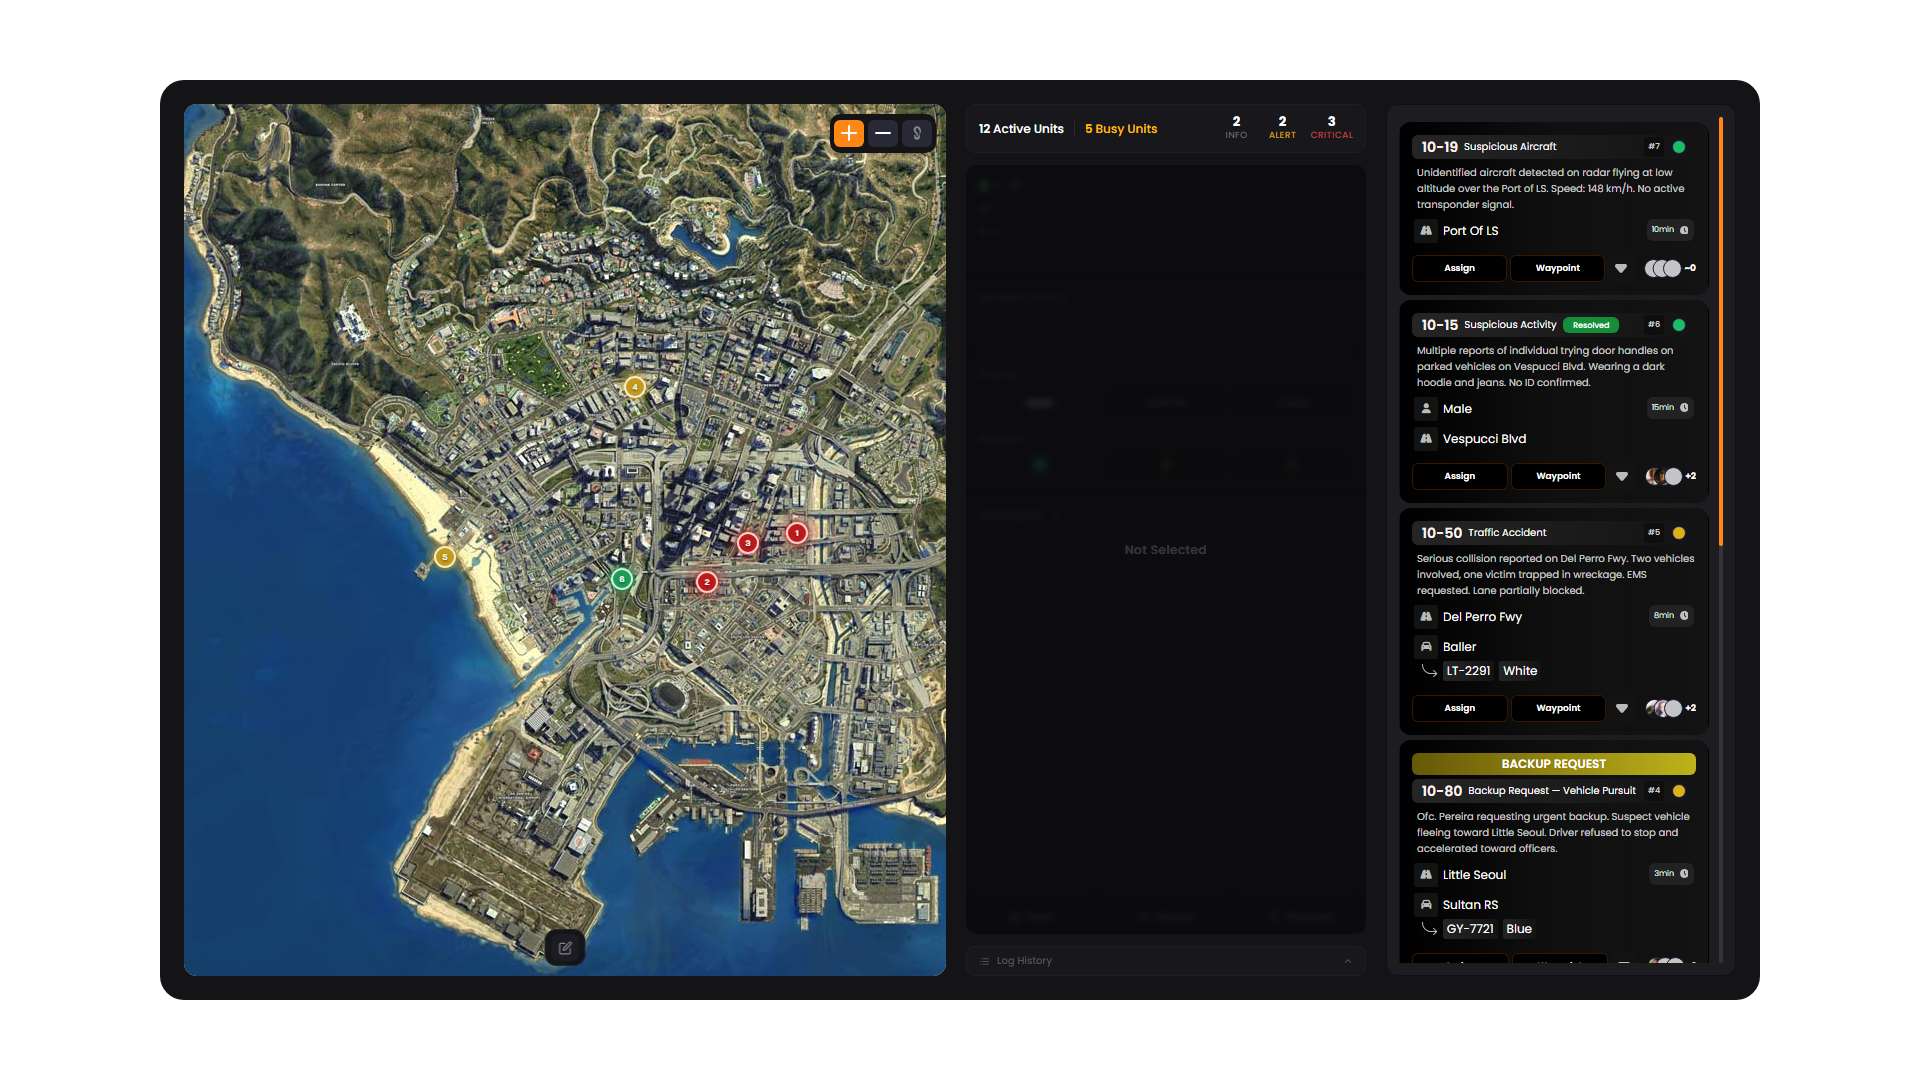Select yellow map marker number 4
The width and height of the screenshot is (1919, 1079).
pyautogui.click(x=635, y=387)
